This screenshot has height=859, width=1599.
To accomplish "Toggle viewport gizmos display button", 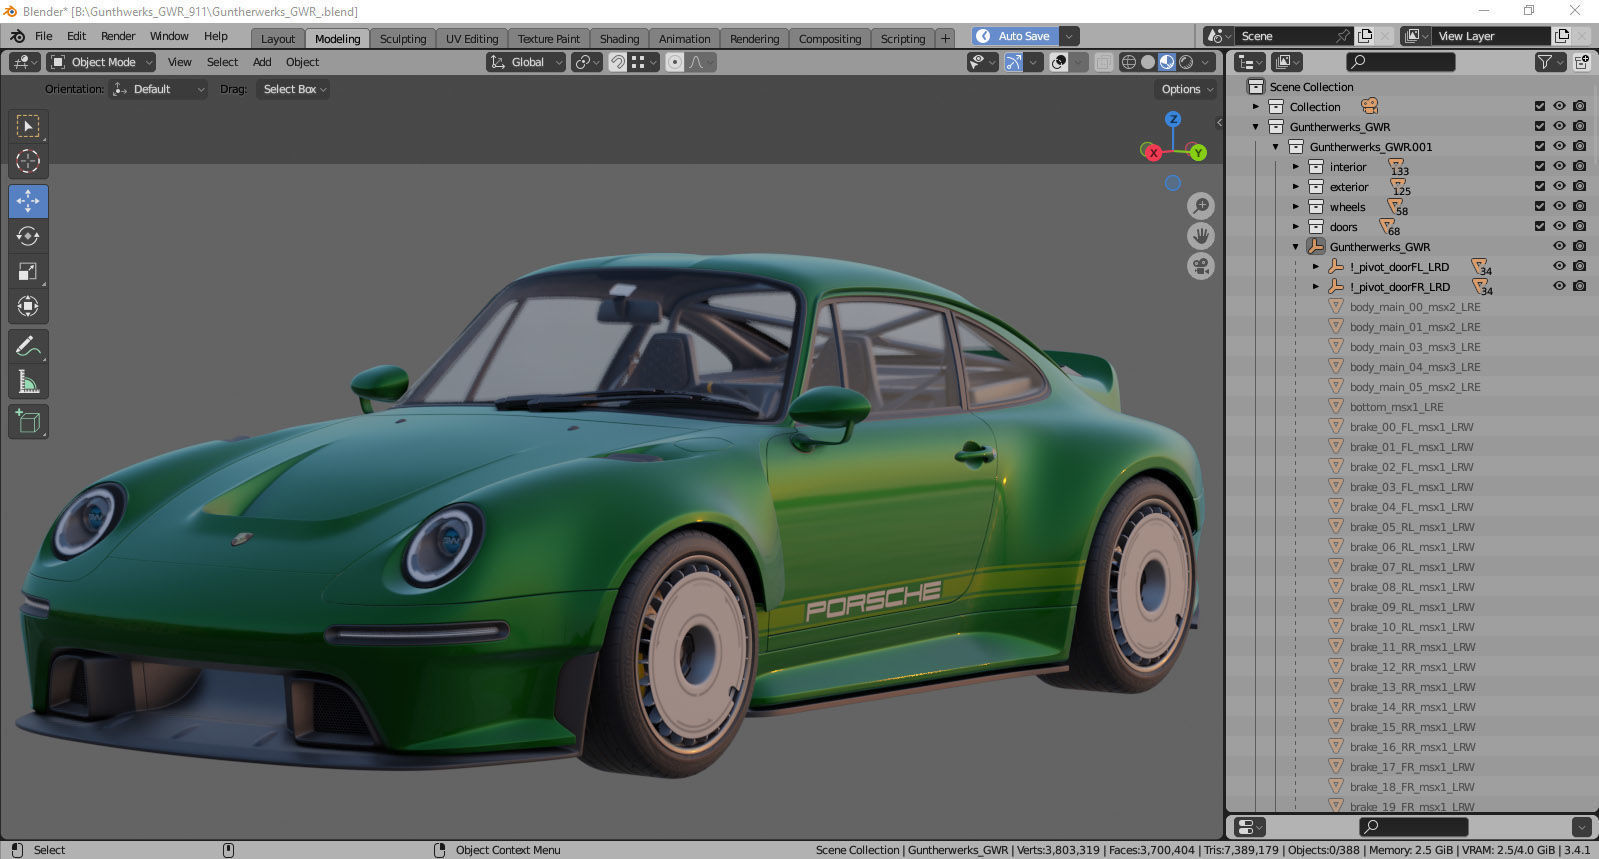I will pyautogui.click(x=1014, y=62).
